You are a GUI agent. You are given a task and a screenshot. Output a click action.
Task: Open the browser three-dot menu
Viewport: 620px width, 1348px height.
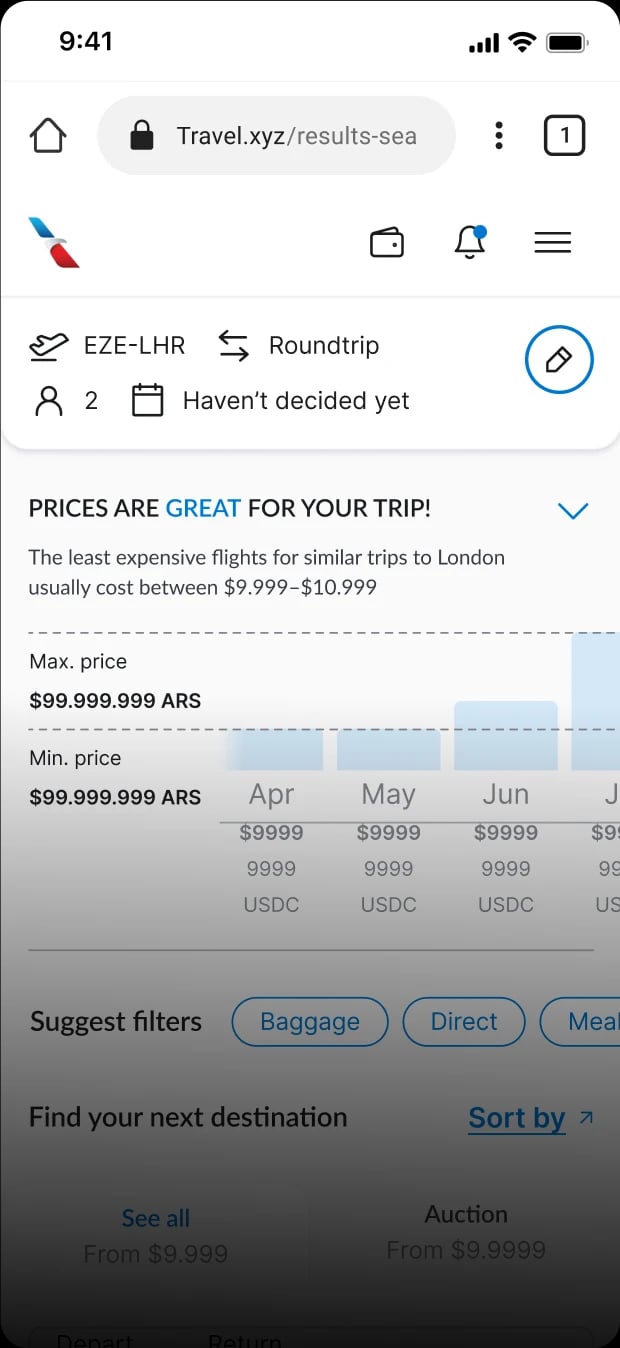tap(499, 136)
